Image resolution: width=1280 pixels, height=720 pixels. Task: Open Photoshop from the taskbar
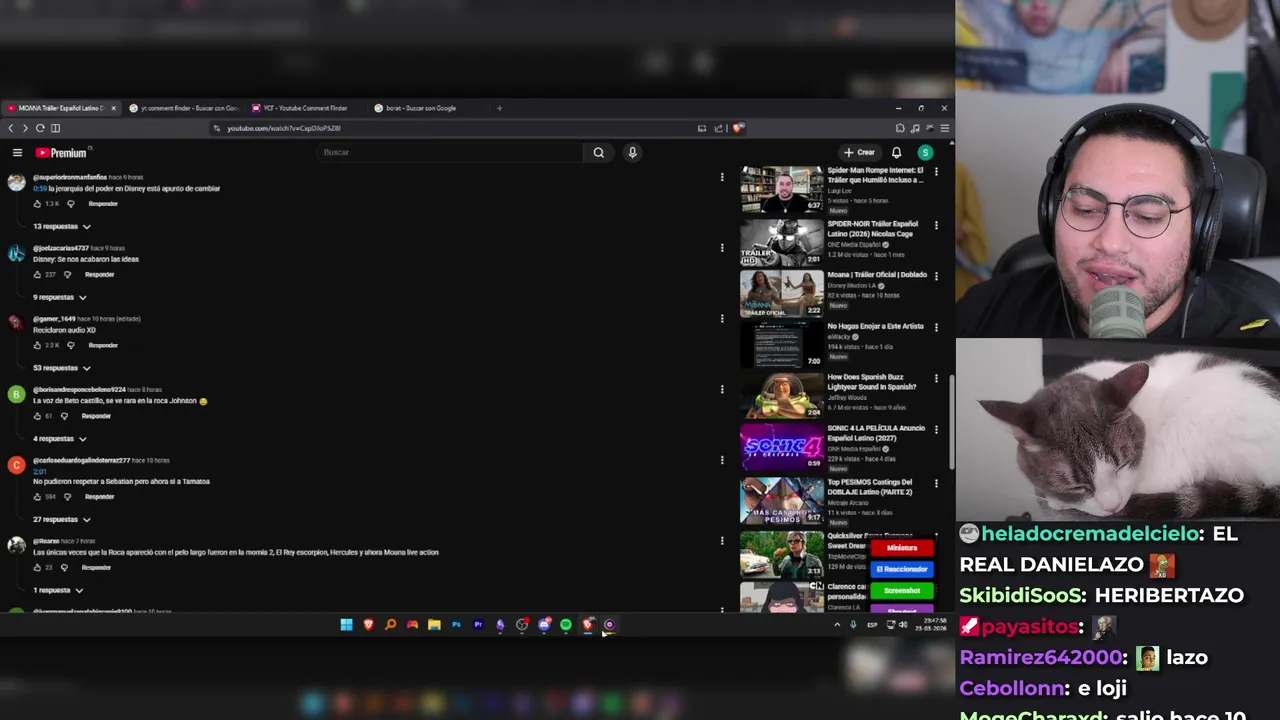click(456, 625)
